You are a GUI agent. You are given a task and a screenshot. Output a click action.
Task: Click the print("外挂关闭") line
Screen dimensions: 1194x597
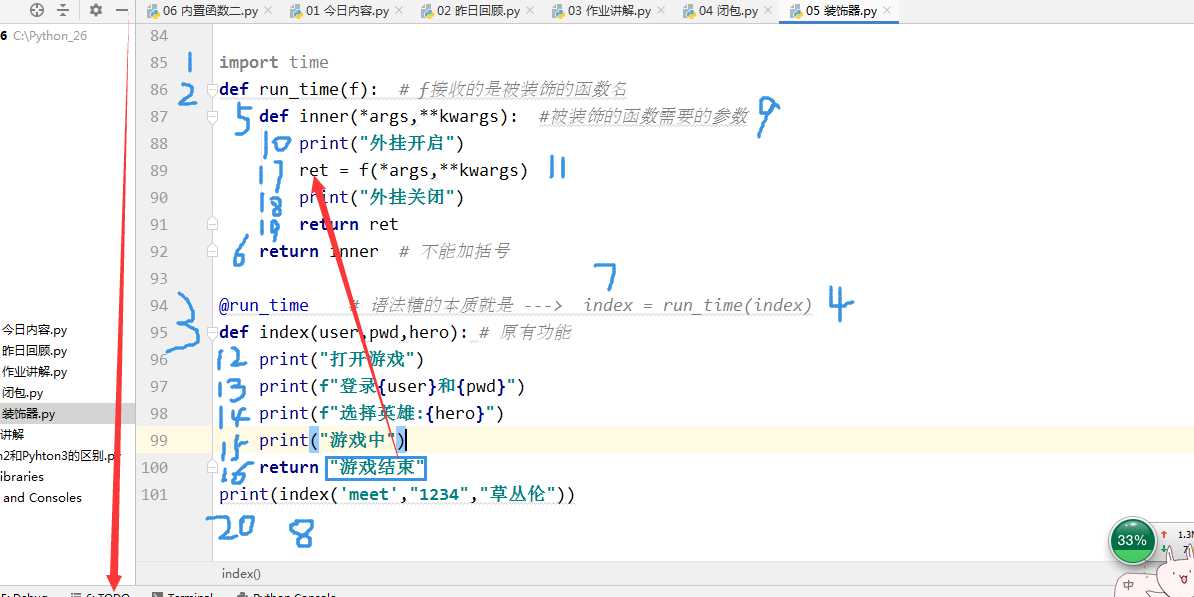pos(381,197)
